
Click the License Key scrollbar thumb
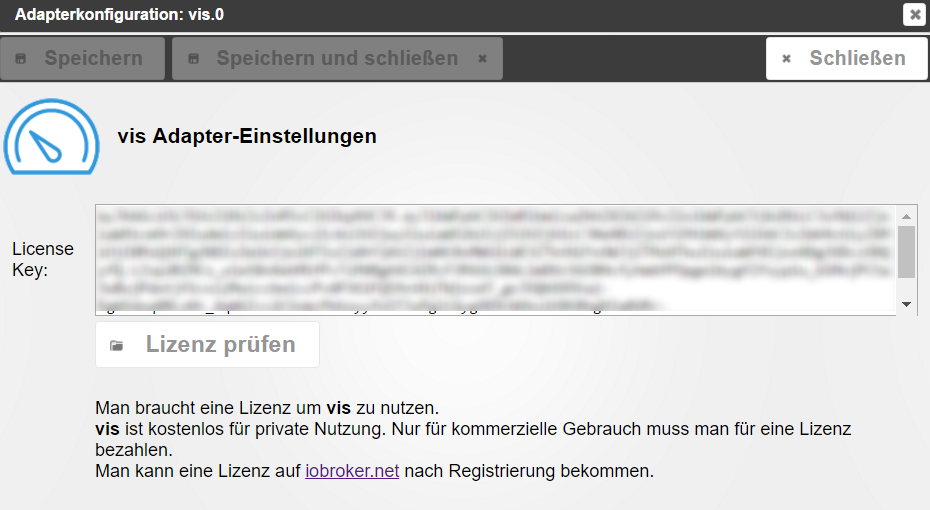(x=906, y=252)
